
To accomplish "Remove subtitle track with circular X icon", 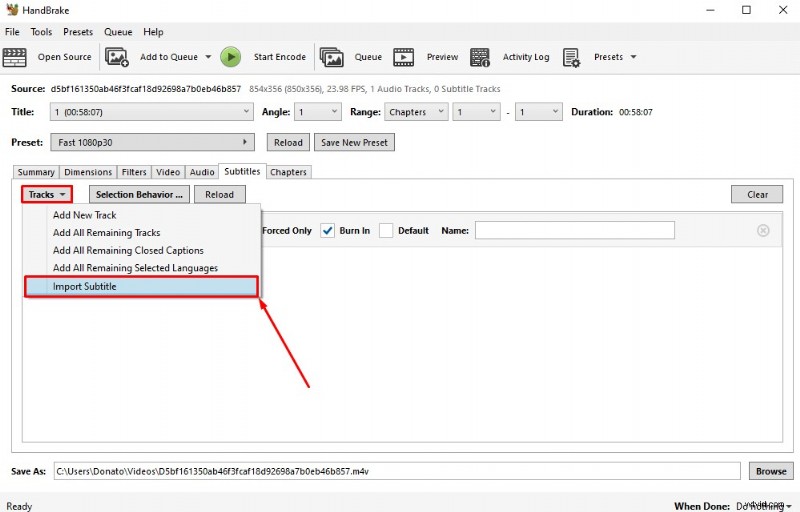I will coord(763,231).
